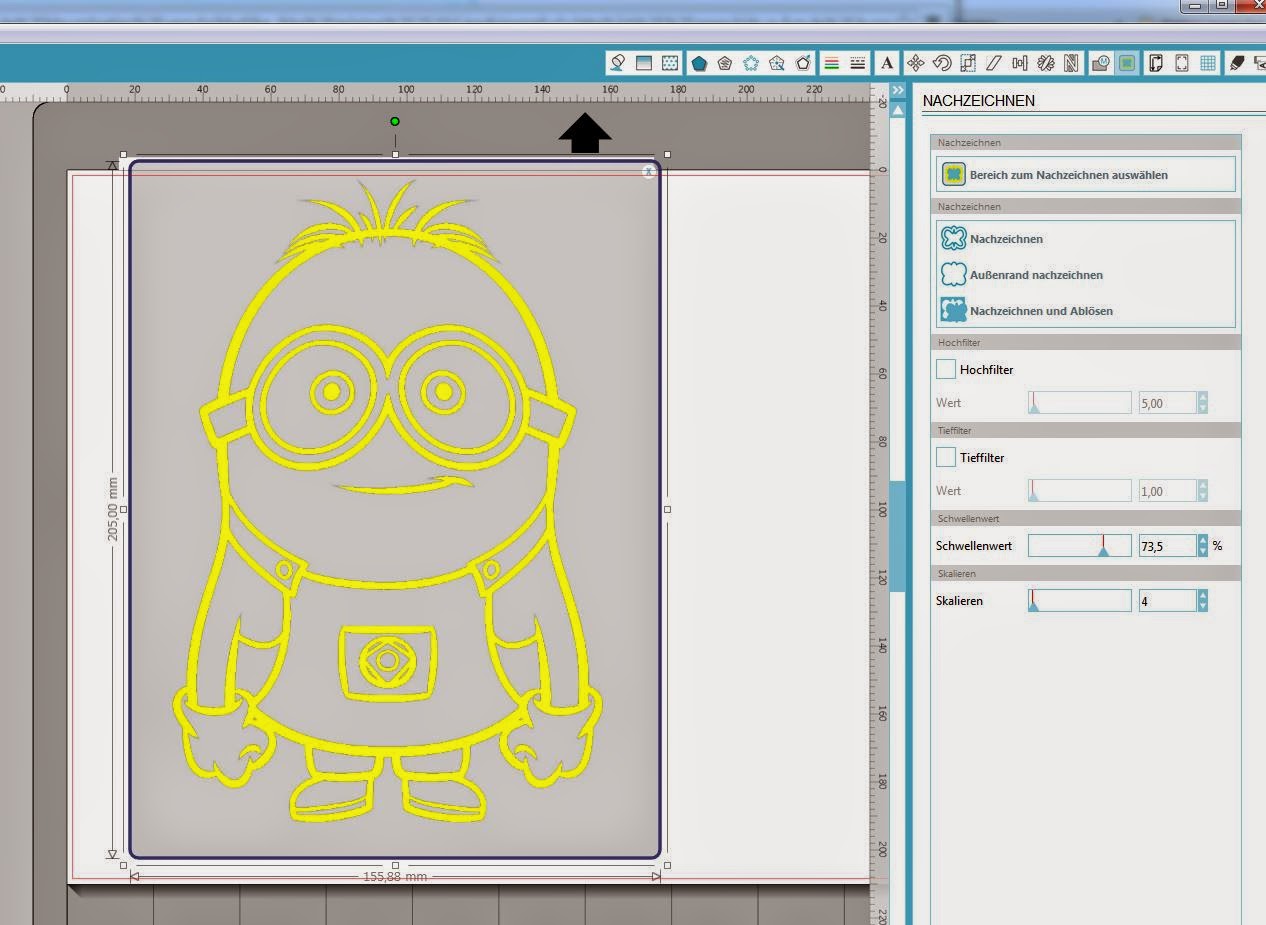The image size is (1266, 925).
Task: Click the 'NACHZEICHNEN' panel title
Action: coord(978,101)
